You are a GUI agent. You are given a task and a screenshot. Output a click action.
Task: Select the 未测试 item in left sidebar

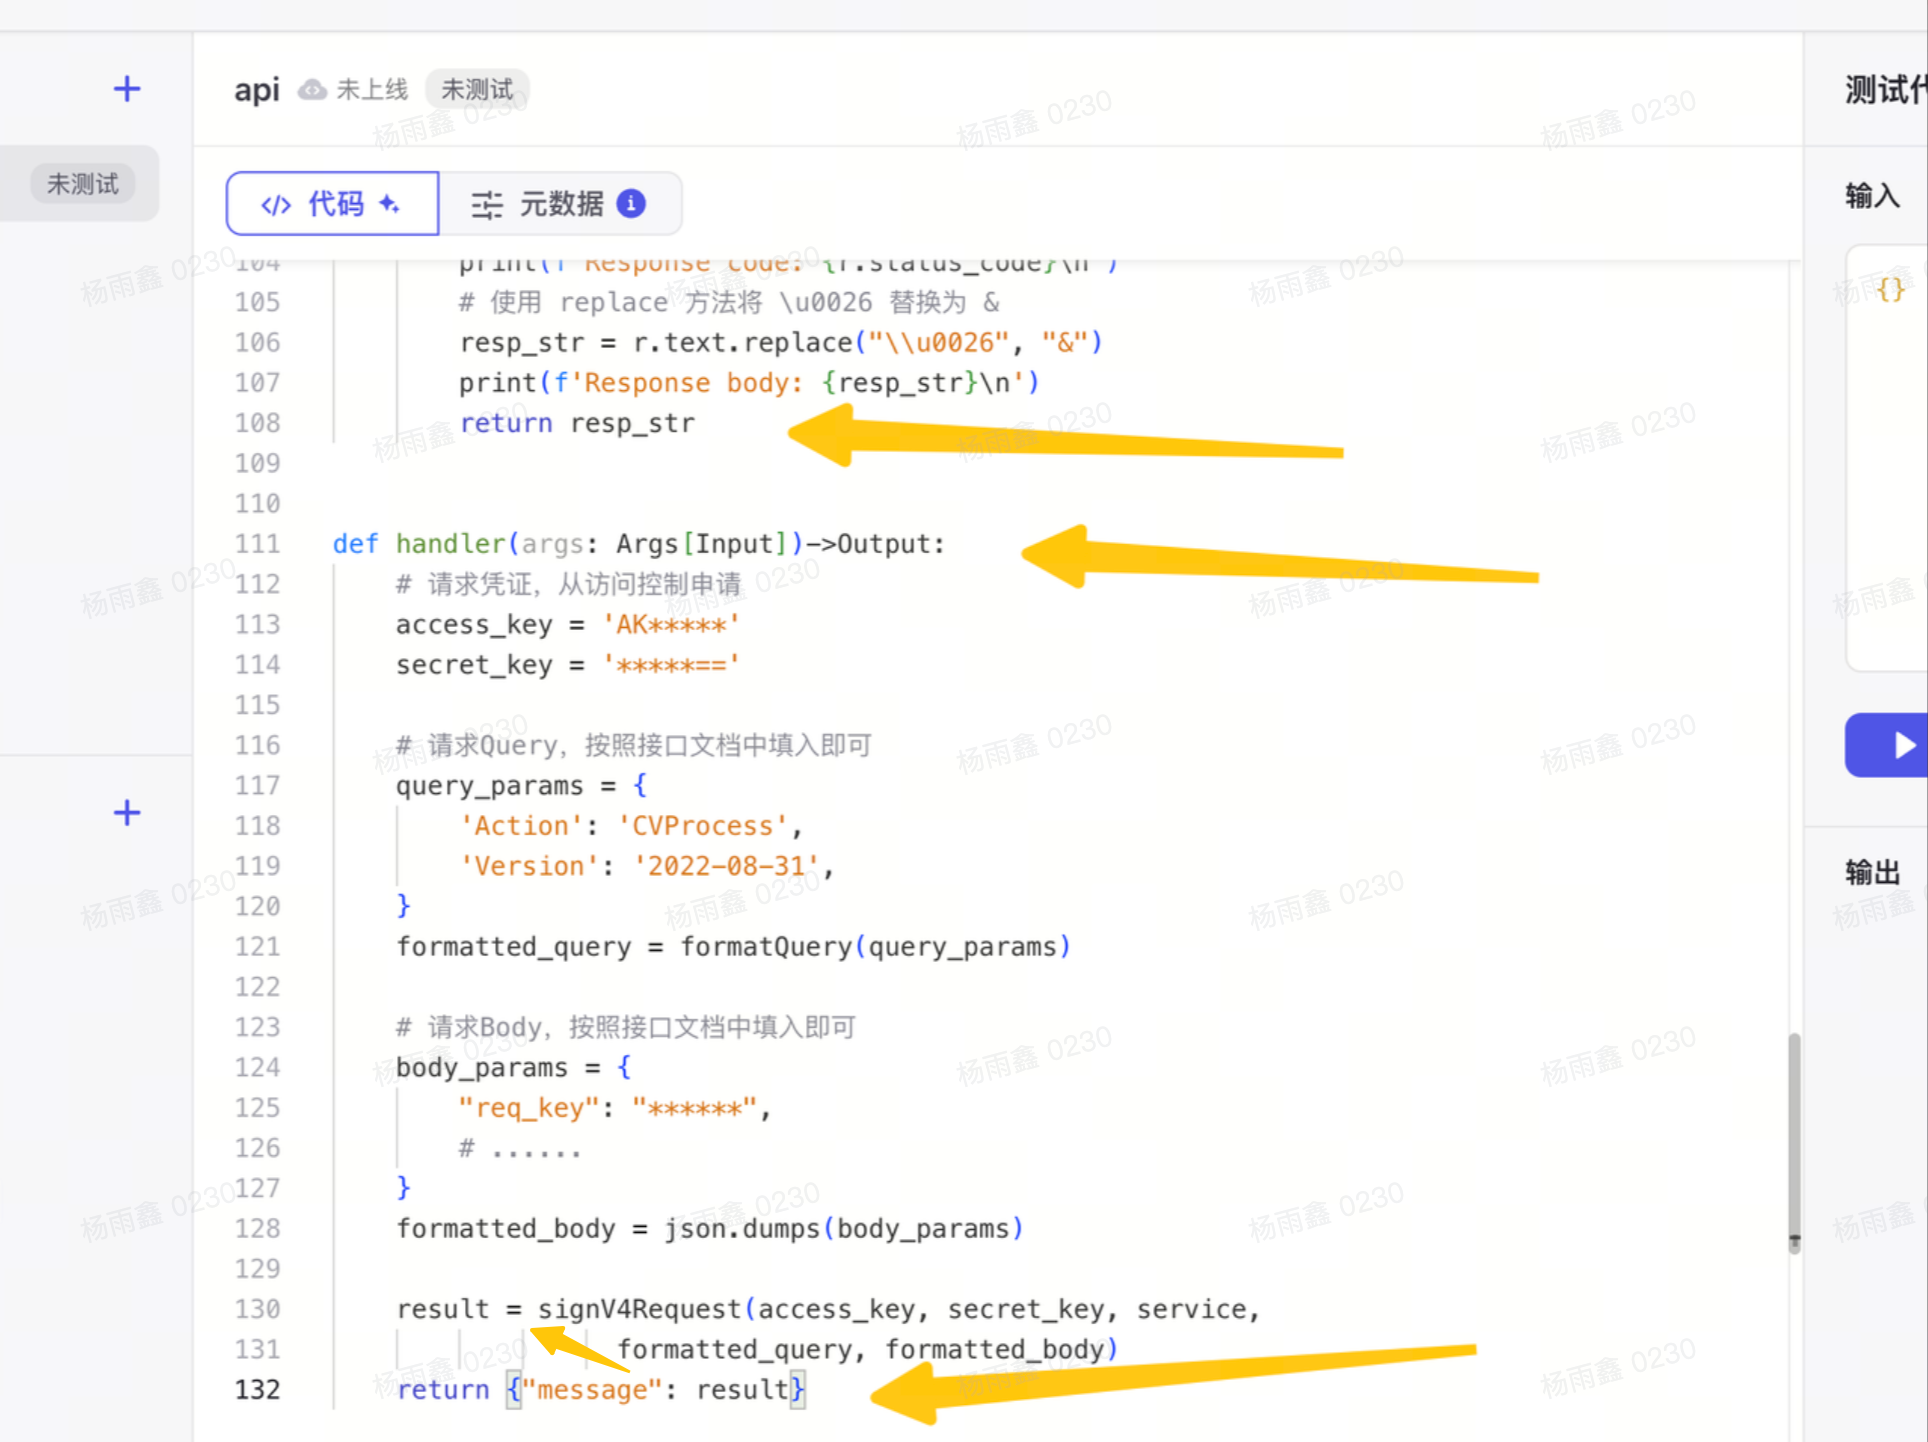[82, 184]
